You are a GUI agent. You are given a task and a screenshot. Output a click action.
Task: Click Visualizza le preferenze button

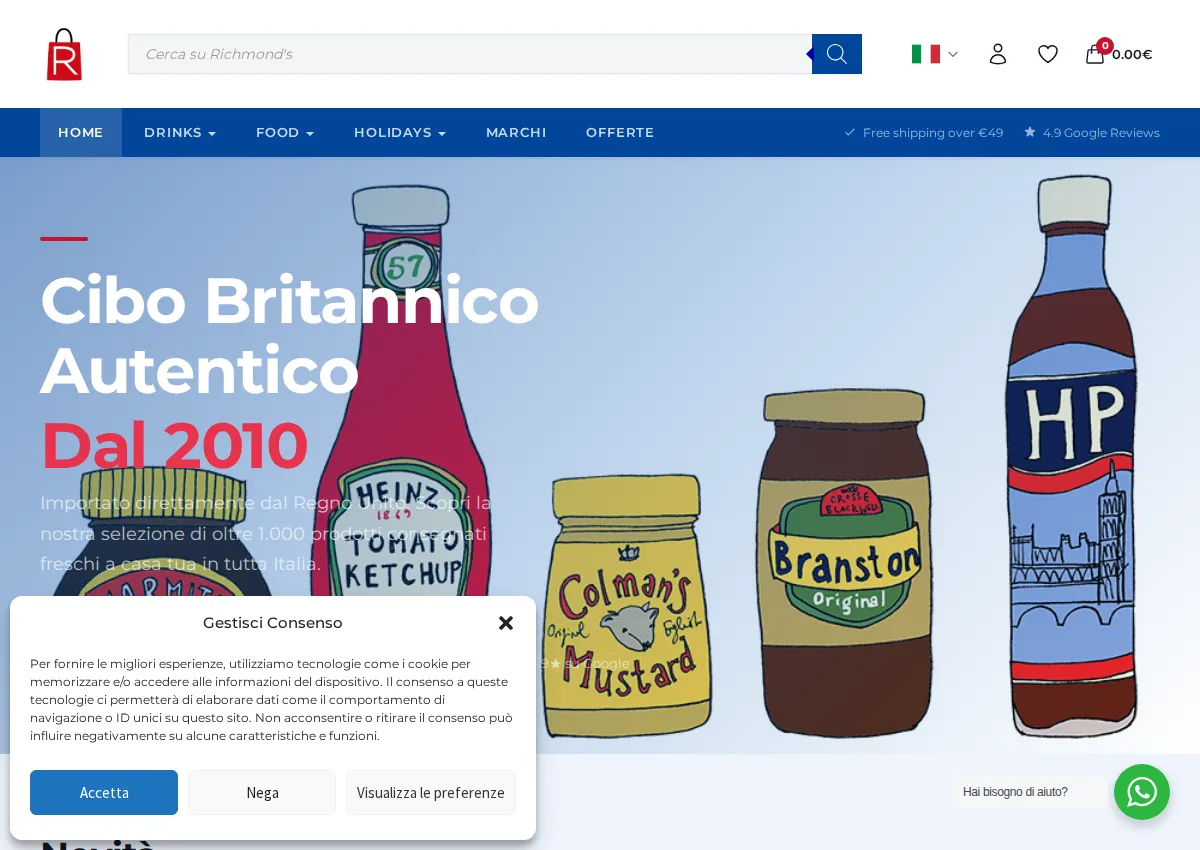[431, 793]
